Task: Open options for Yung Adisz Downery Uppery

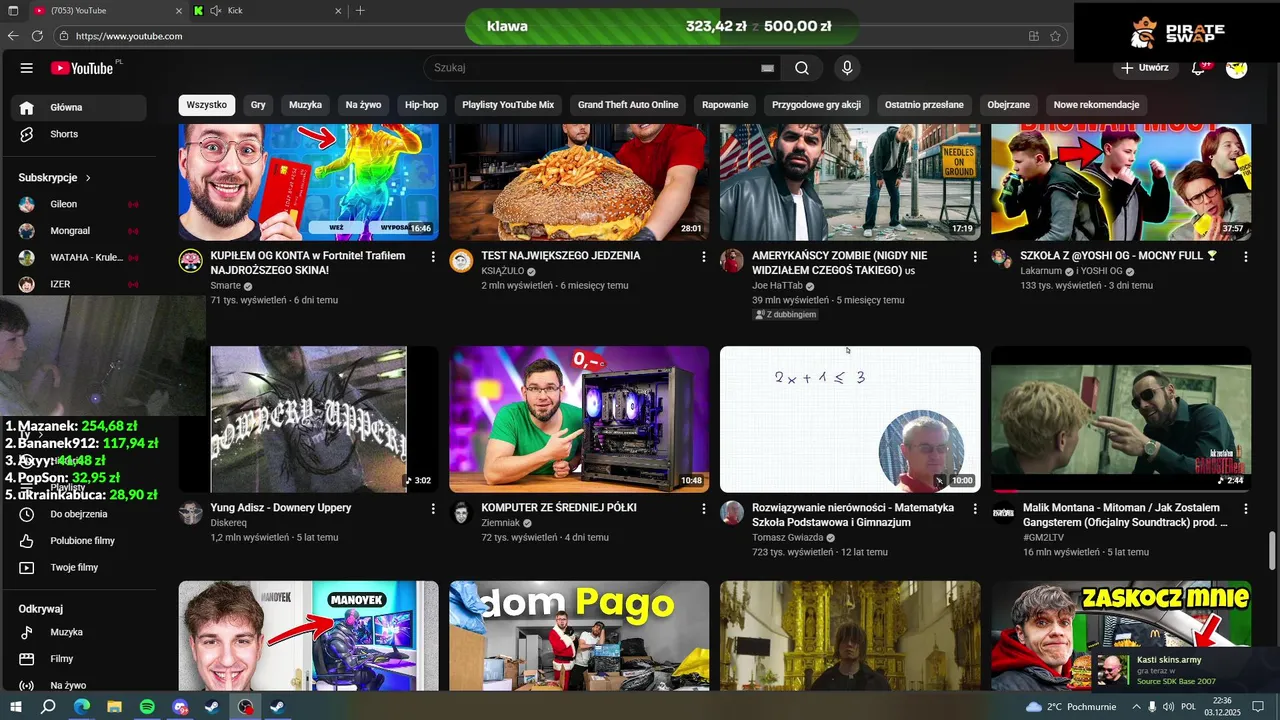Action: 433,509
